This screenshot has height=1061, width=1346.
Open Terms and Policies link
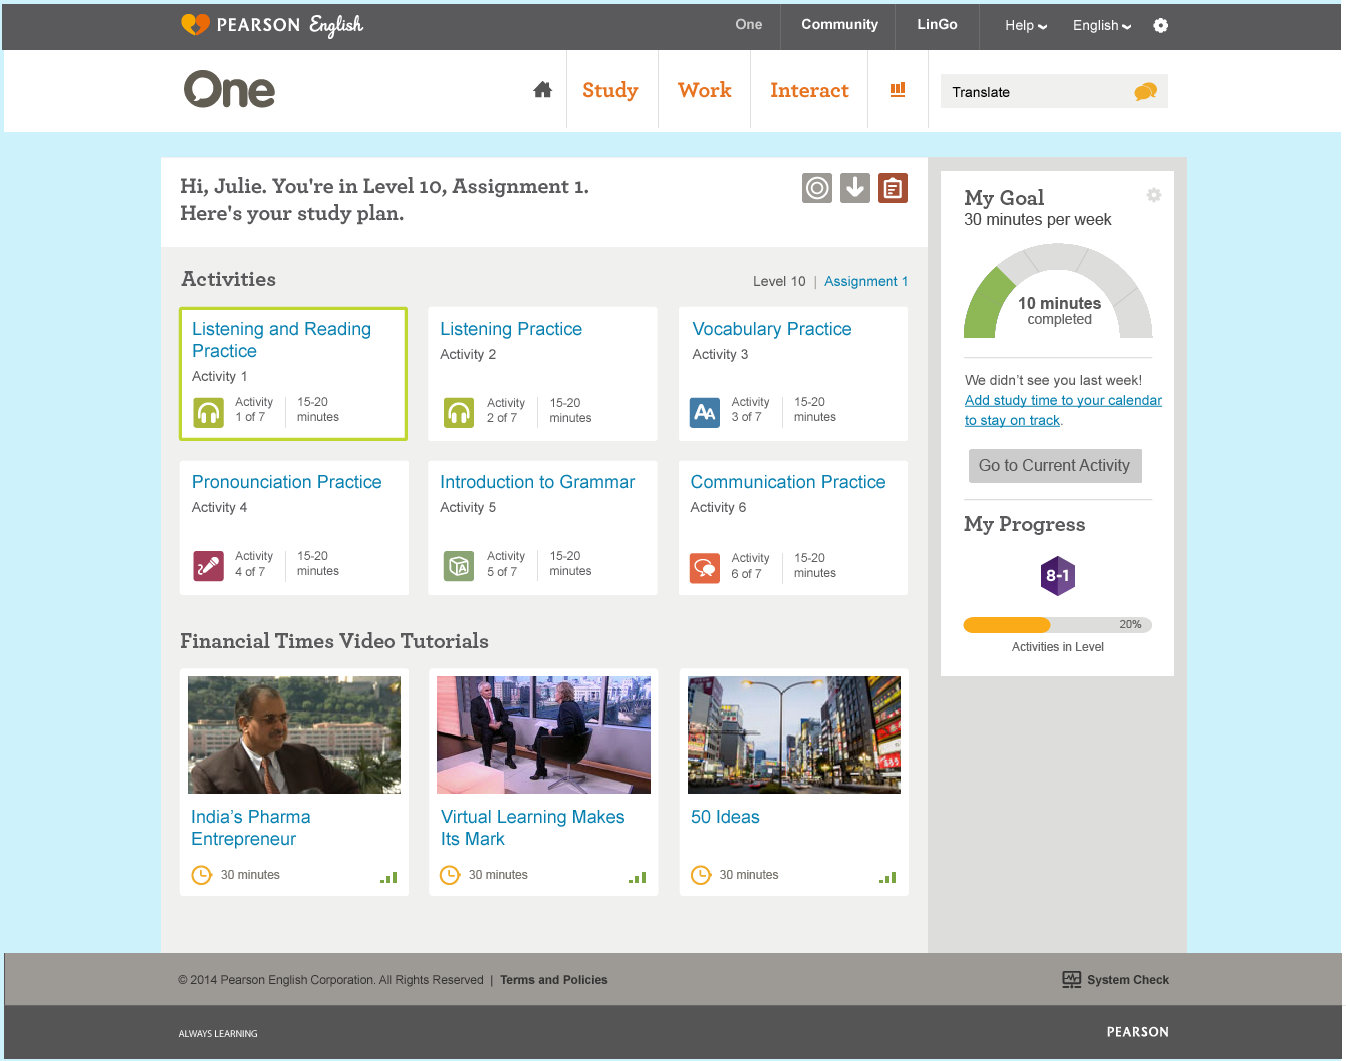pos(554,980)
